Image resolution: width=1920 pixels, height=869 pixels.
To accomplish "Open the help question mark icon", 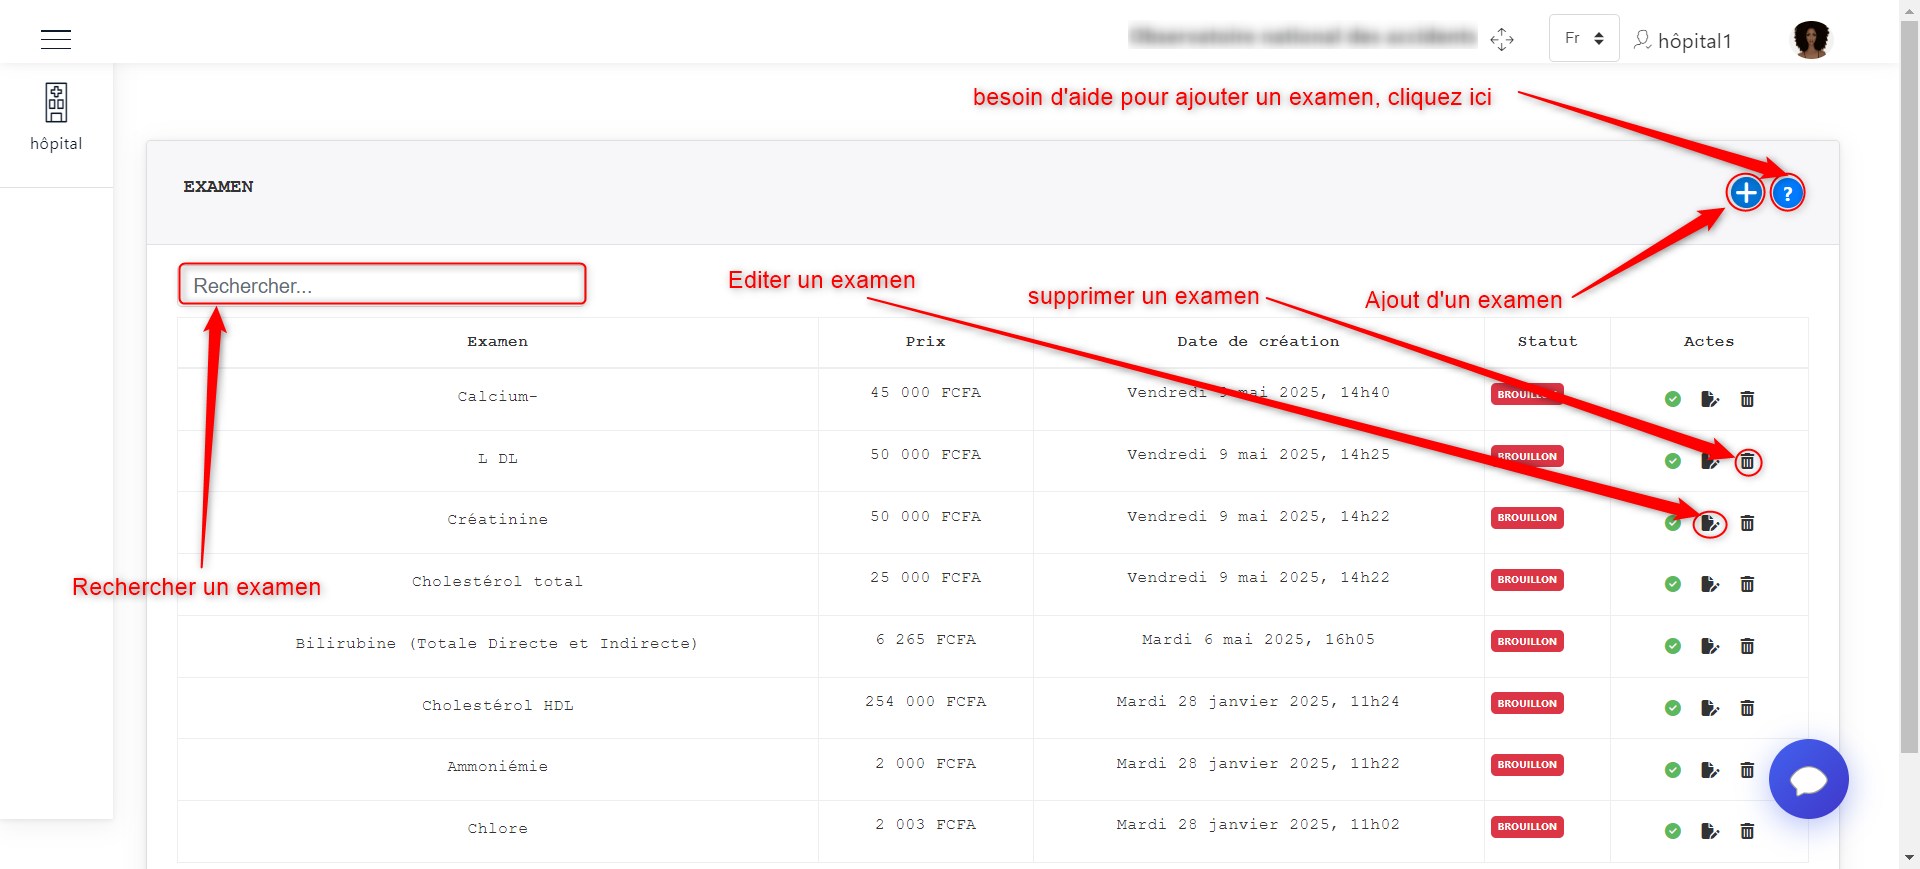I will pos(1787,193).
